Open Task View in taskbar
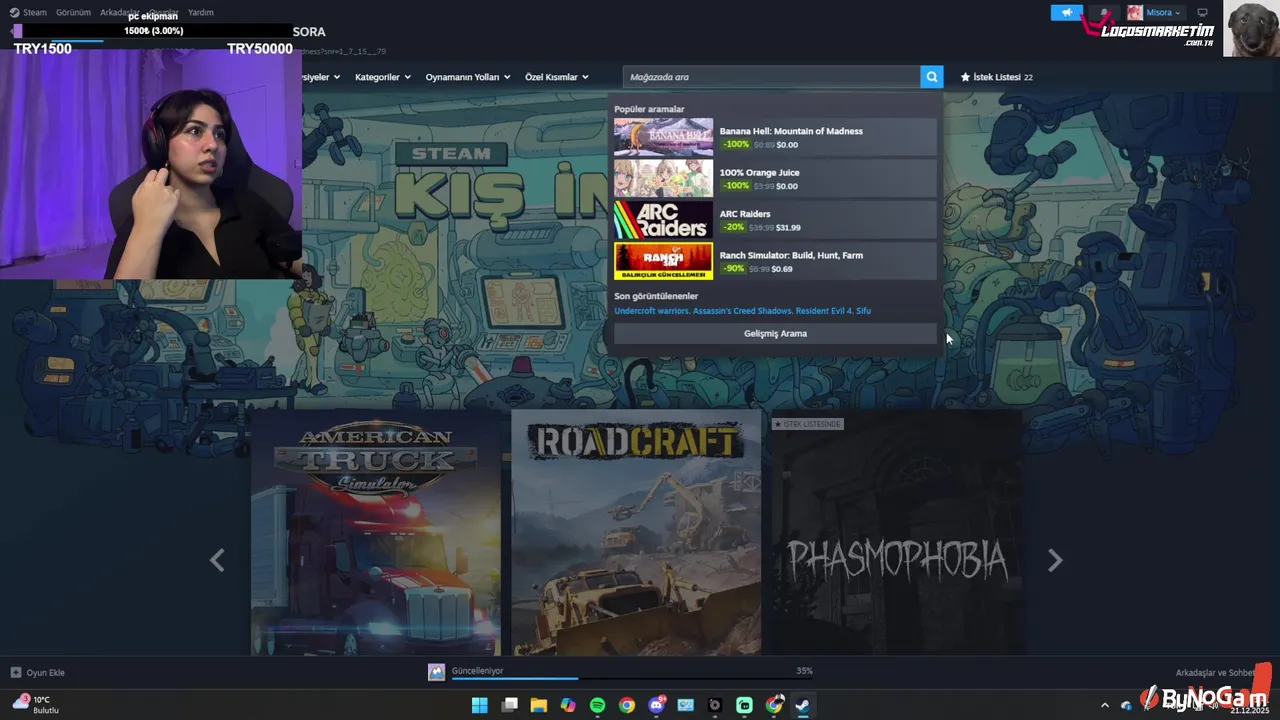1280x720 pixels. pos(509,705)
